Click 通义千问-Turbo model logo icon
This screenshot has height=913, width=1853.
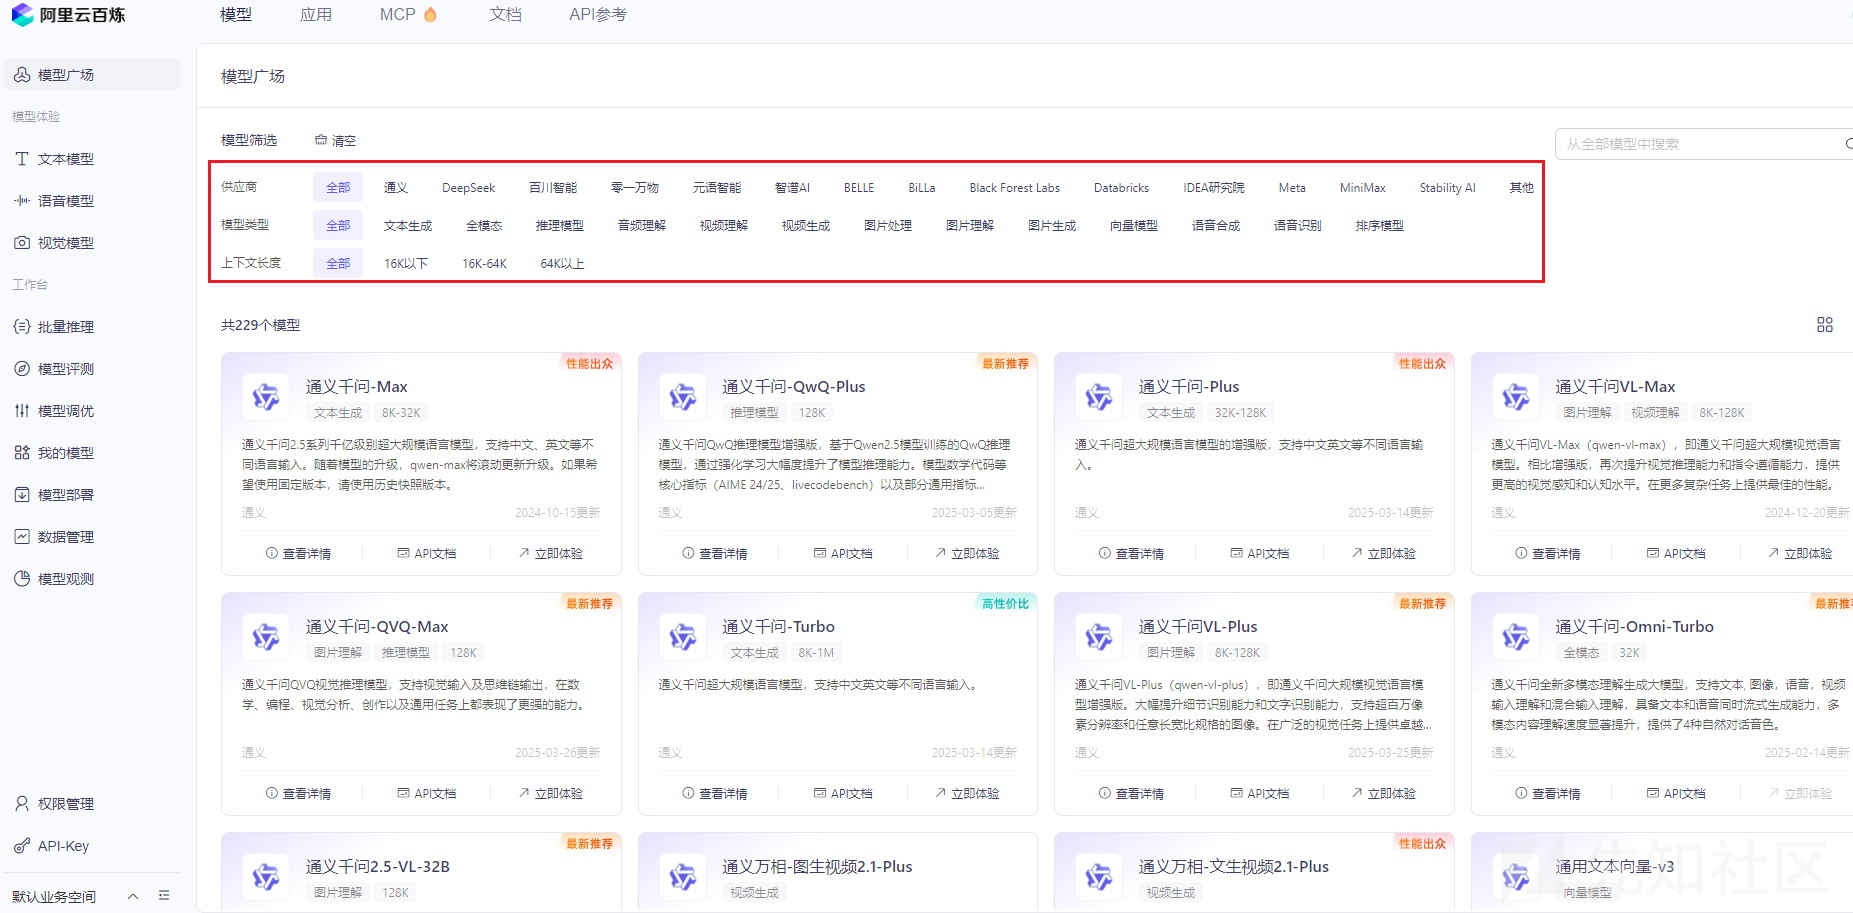pos(683,637)
